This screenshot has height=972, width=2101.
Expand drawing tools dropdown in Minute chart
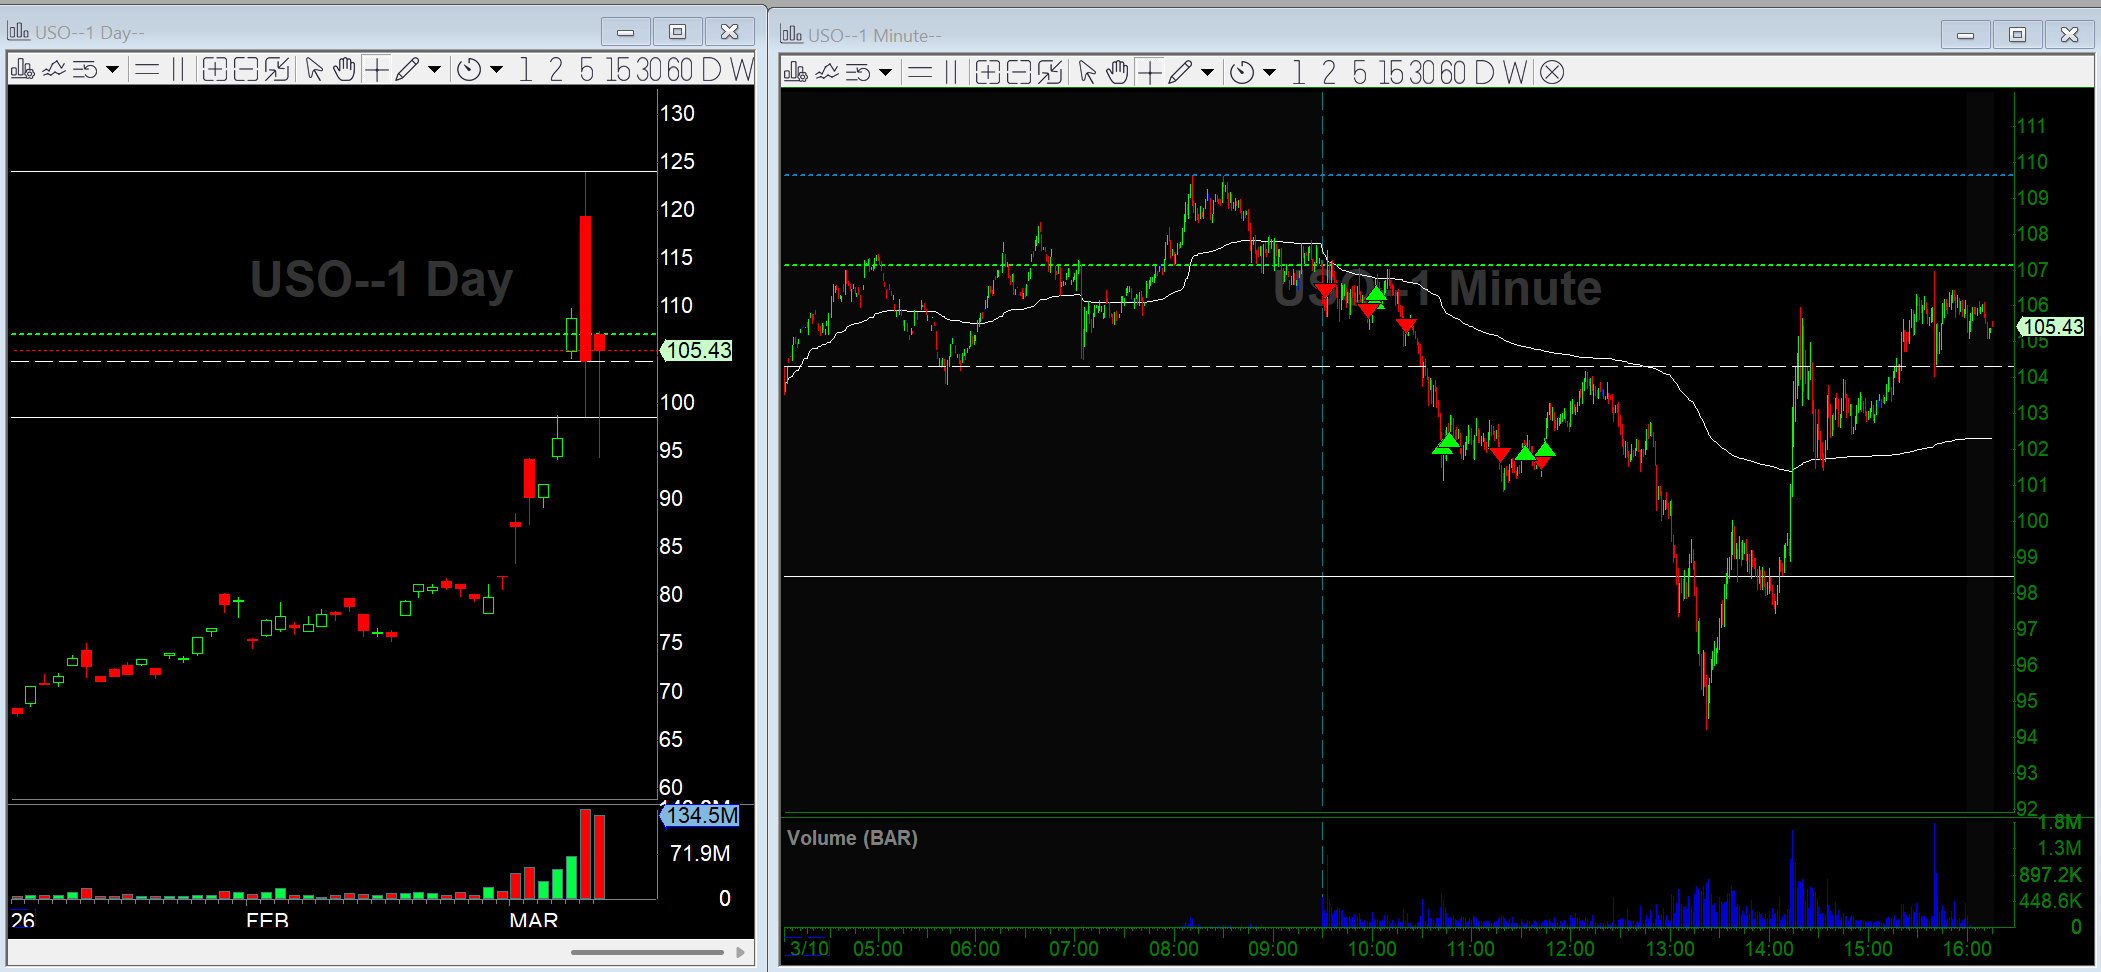click(x=1207, y=73)
